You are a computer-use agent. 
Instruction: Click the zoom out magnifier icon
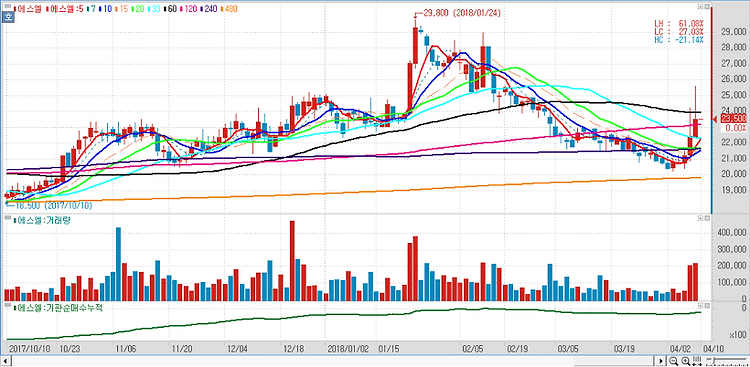(x=673, y=361)
